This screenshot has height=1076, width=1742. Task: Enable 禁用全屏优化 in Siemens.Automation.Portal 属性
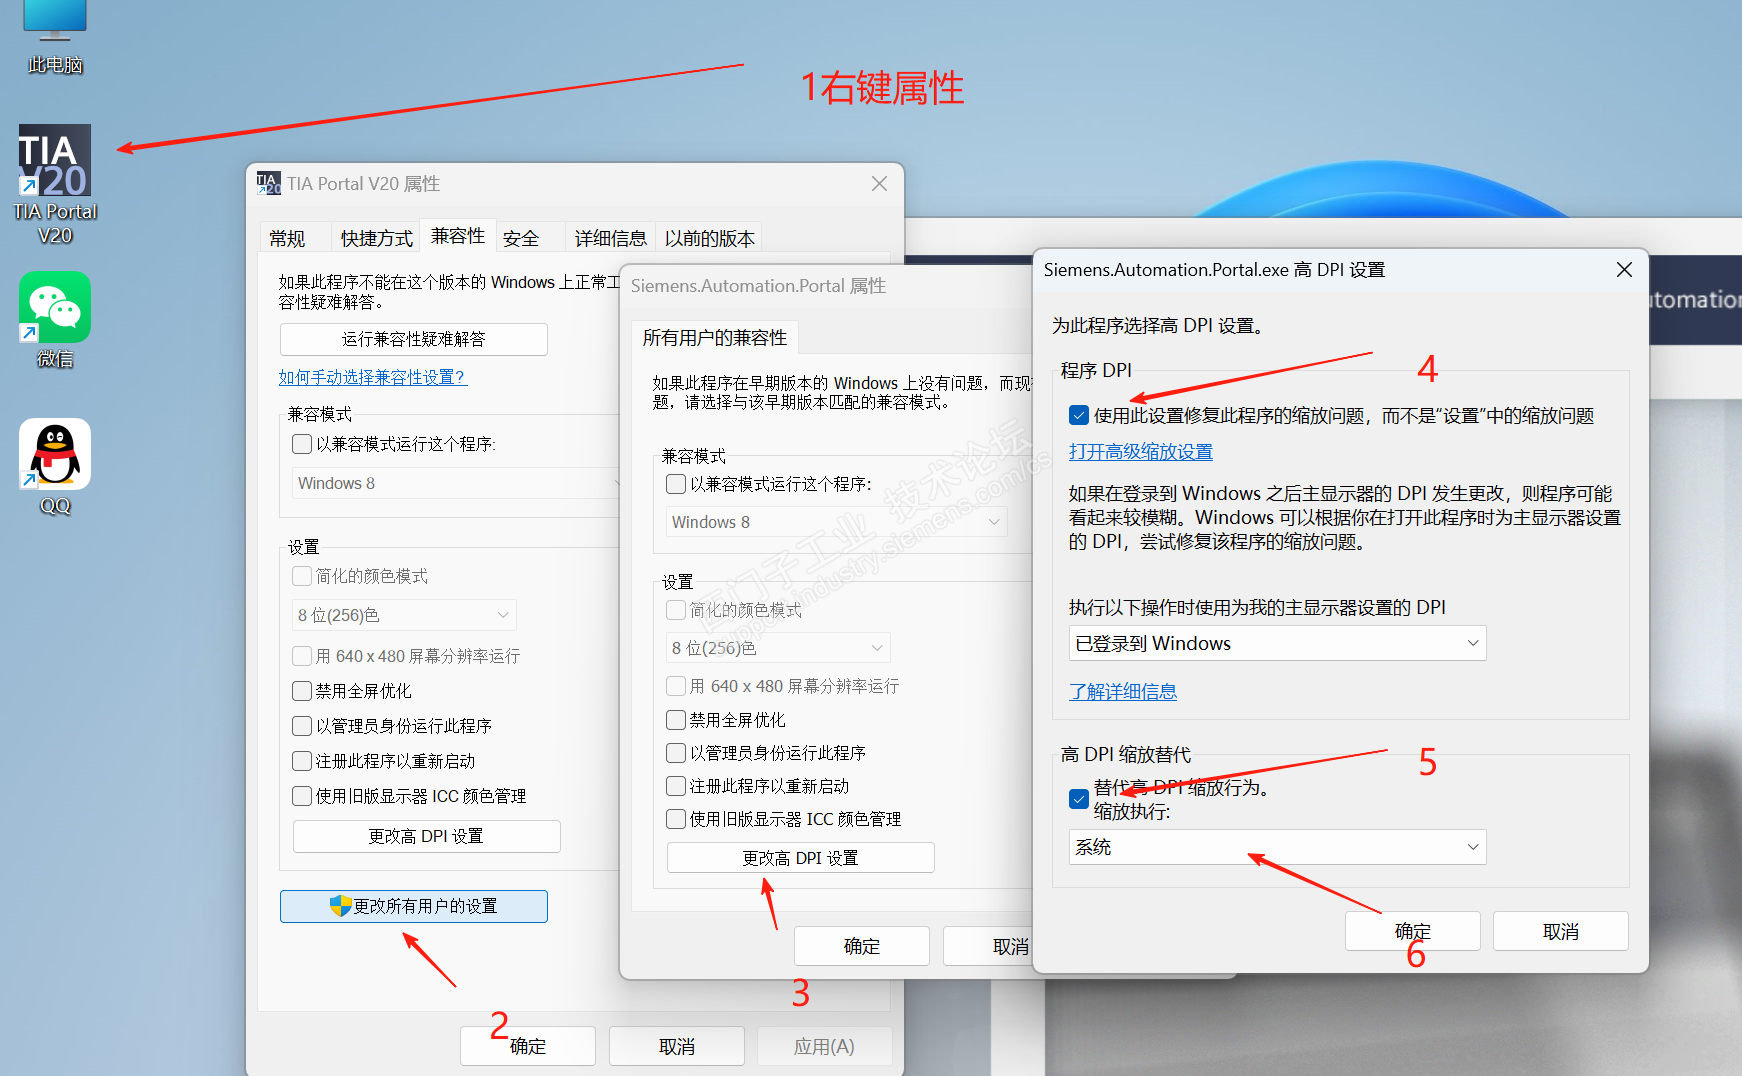(x=676, y=720)
